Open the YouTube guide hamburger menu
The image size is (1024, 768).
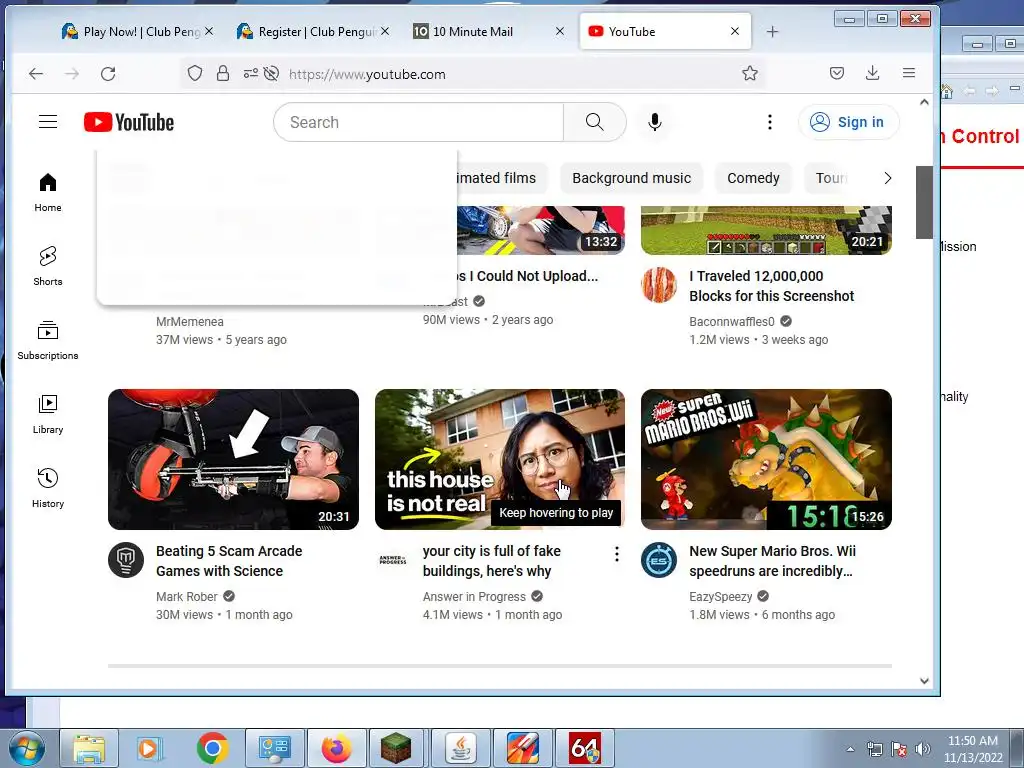pyautogui.click(x=48, y=122)
